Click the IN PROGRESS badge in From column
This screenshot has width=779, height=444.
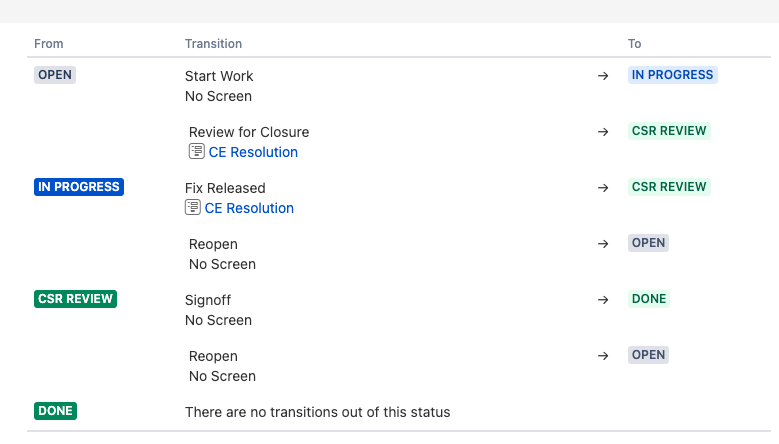[79, 187]
